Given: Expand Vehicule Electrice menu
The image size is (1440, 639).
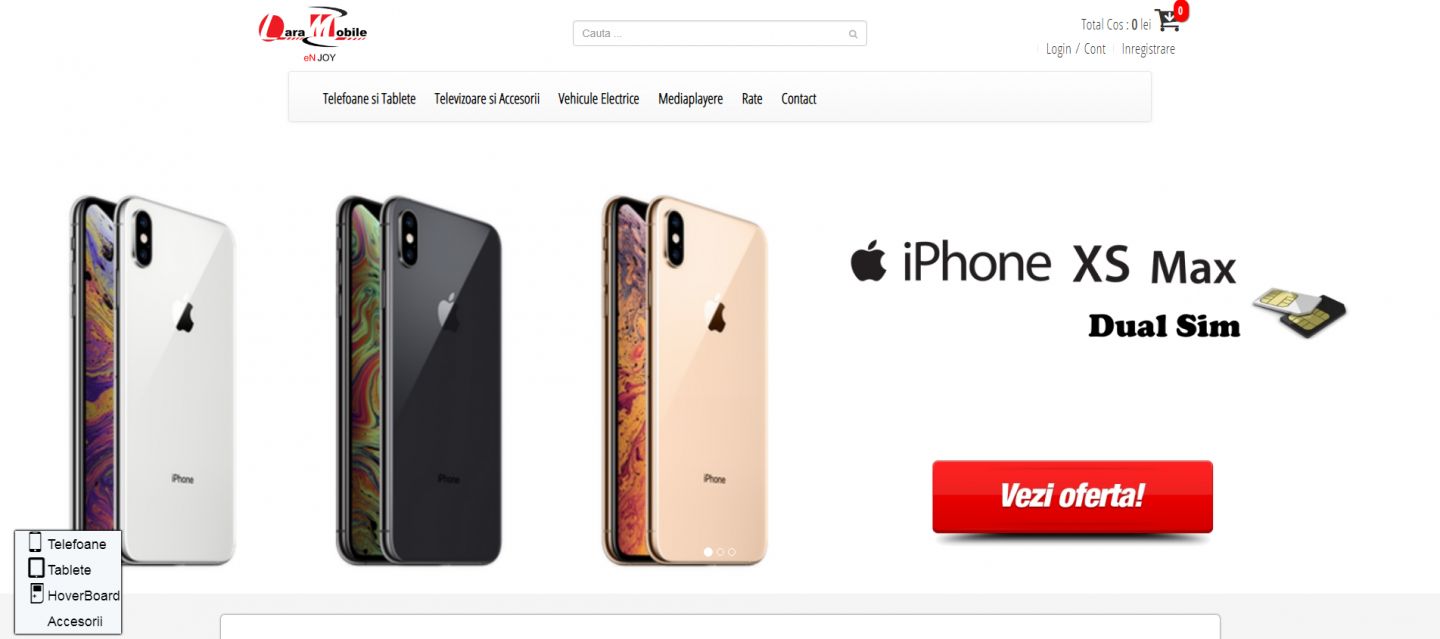Looking at the screenshot, I should tap(598, 99).
